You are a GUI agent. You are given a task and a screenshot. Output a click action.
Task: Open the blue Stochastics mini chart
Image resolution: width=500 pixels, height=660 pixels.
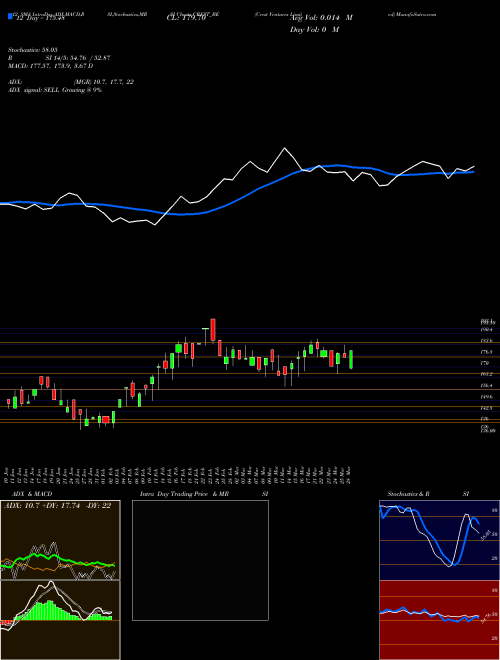coord(439,540)
